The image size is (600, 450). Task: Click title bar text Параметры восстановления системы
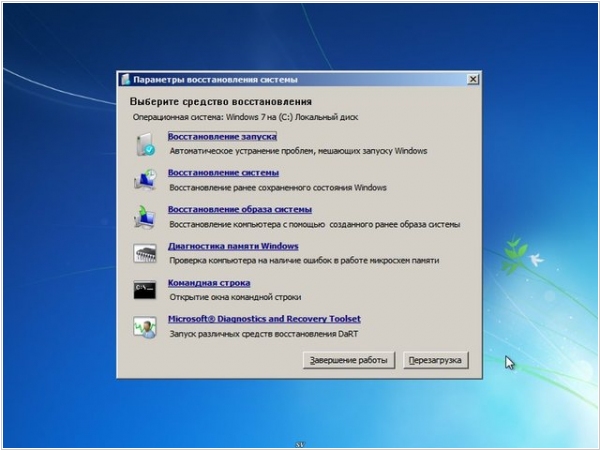(215, 80)
